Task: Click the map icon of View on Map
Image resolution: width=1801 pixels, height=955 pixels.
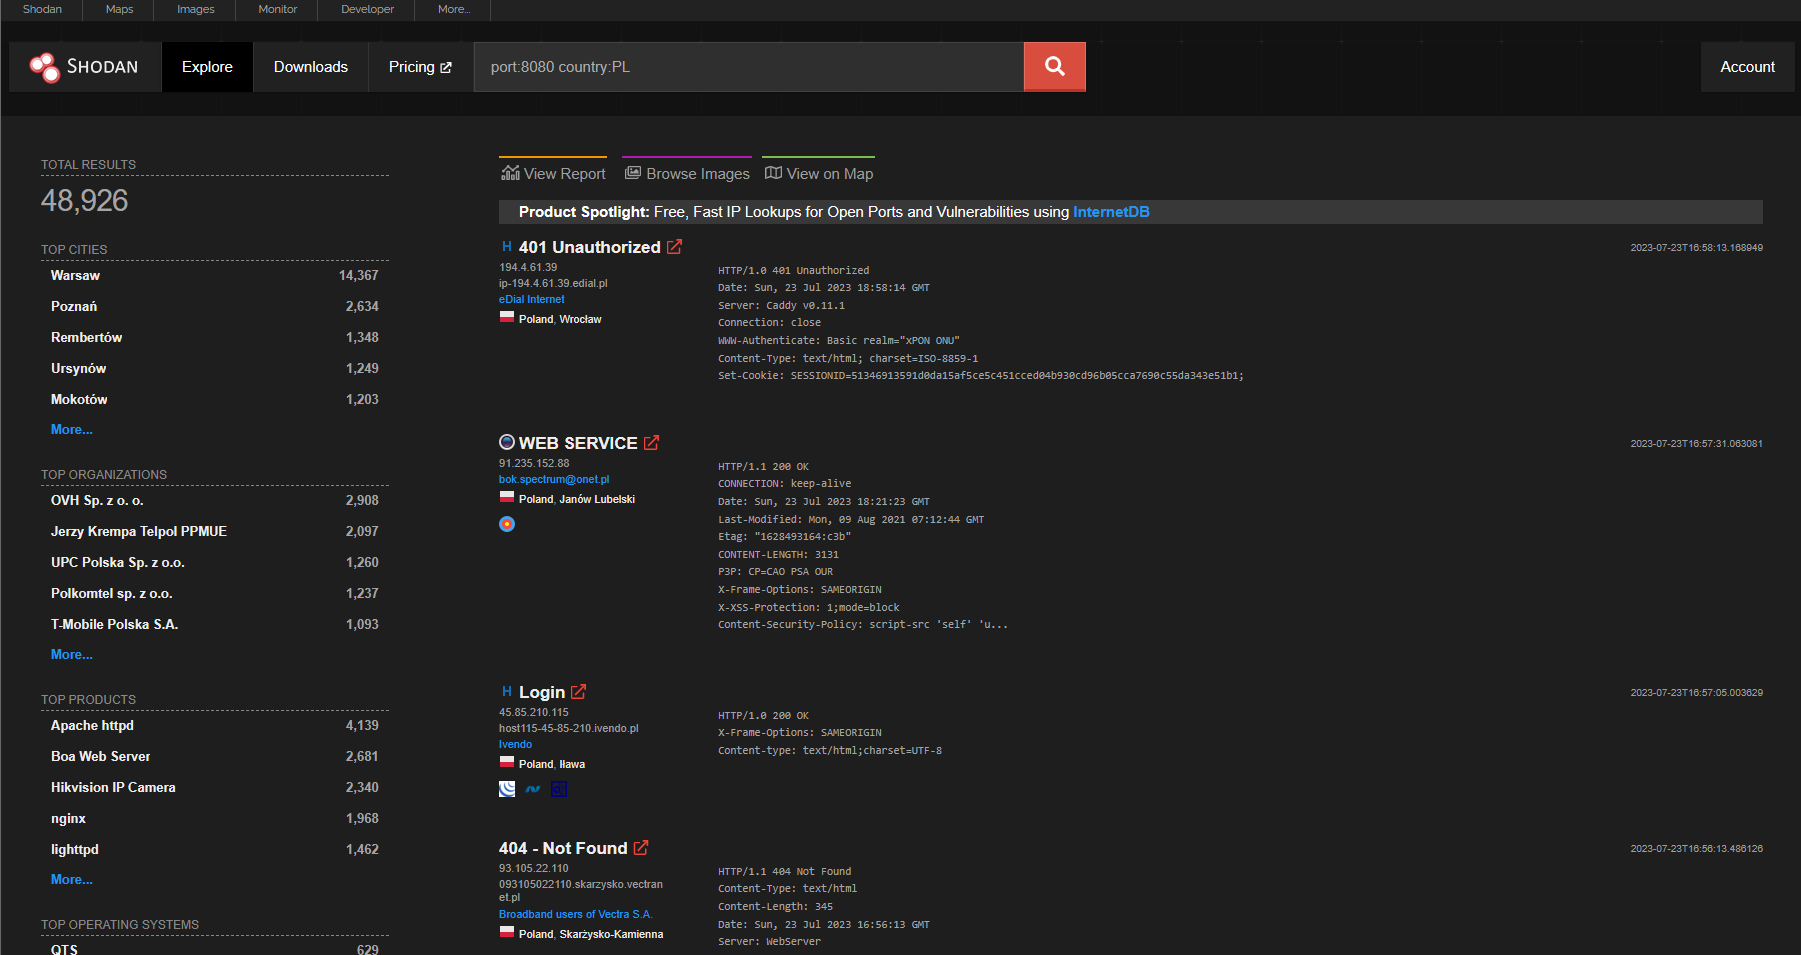Action: click(x=773, y=173)
